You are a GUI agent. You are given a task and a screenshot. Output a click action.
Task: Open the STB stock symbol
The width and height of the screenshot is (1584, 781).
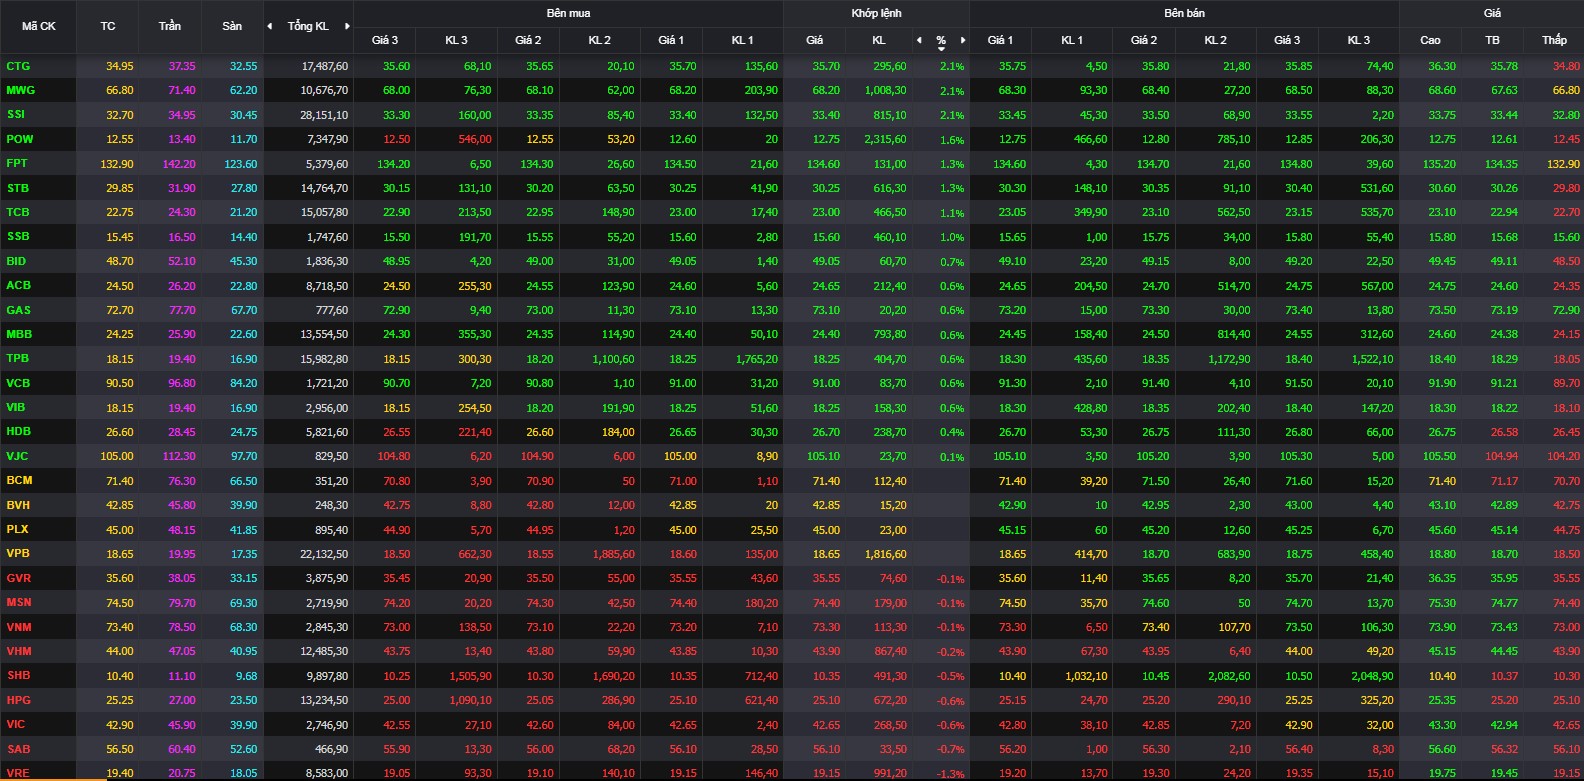pos(18,188)
